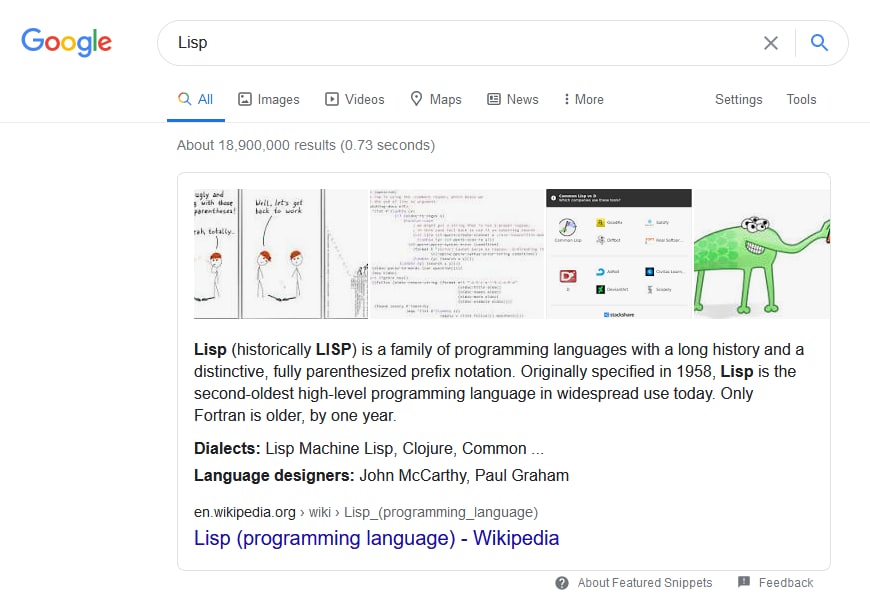The width and height of the screenshot is (870, 614).
Task: Open the green alien mascot thumbnail
Action: pyautogui.click(x=762, y=254)
